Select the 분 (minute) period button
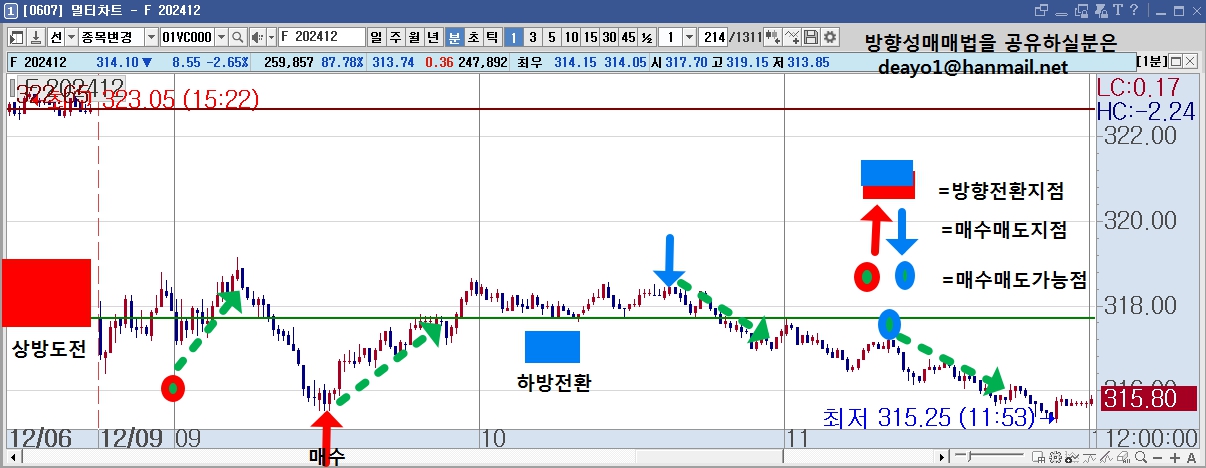The width and height of the screenshot is (1206, 468). click(454, 37)
